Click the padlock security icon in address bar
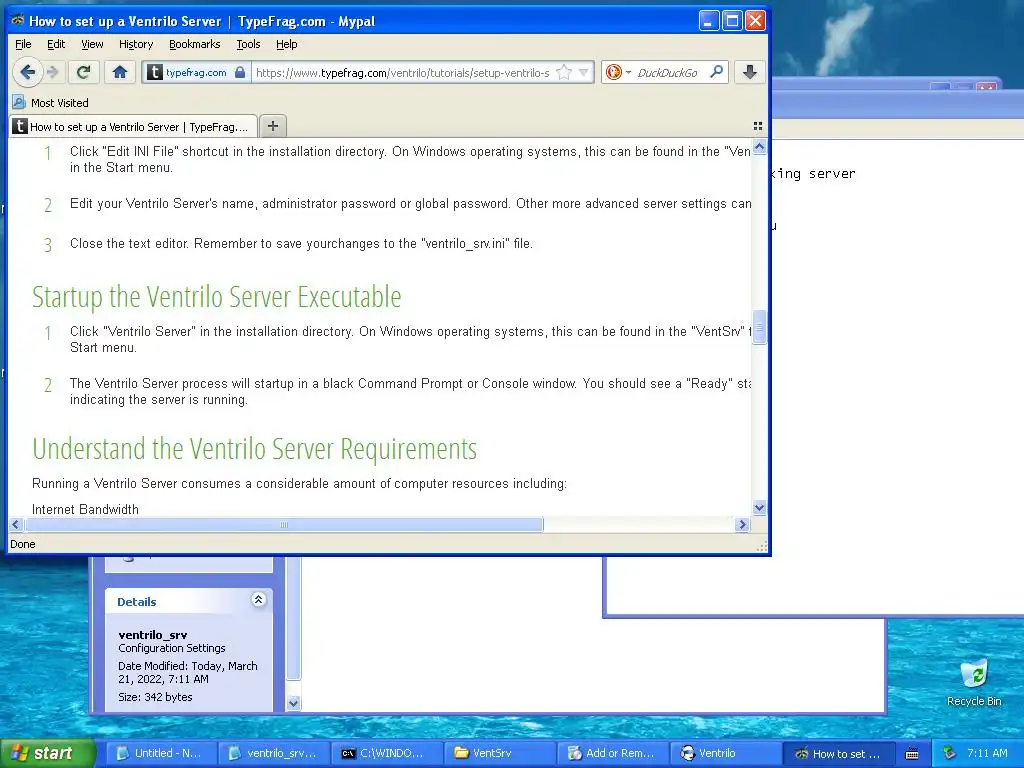The height and width of the screenshot is (768, 1024). pyautogui.click(x=240, y=72)
